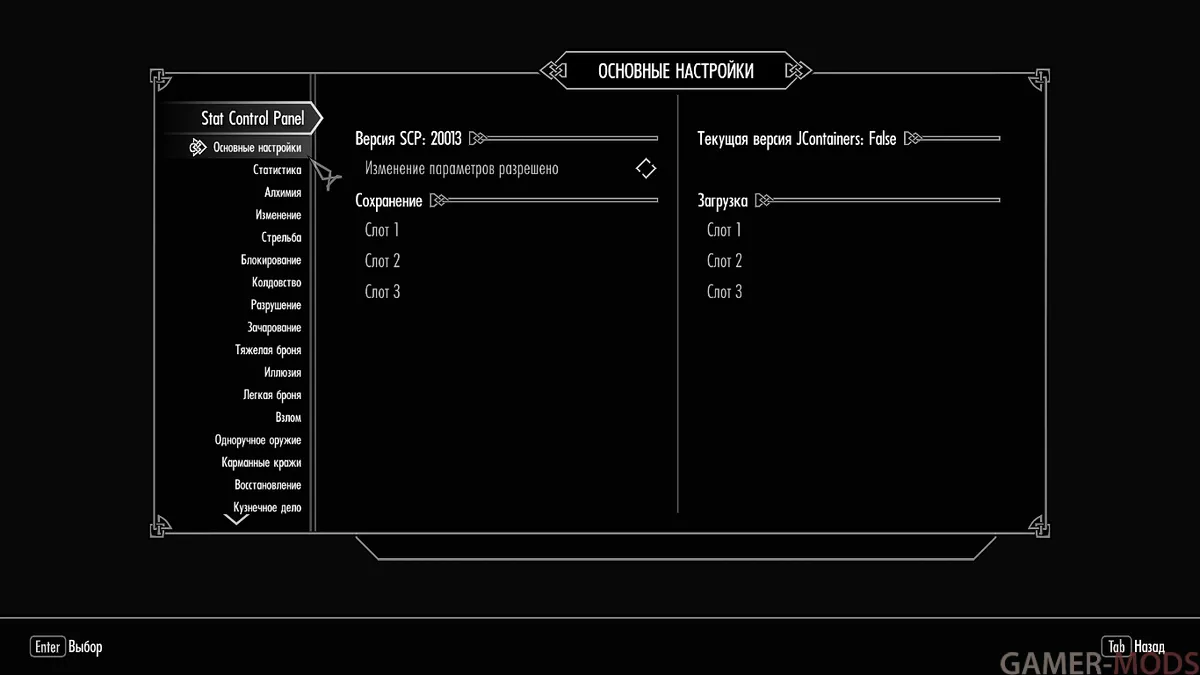Open the Иллюзия skill page
The image size is (1200, 675).
[x=283, y=373]
